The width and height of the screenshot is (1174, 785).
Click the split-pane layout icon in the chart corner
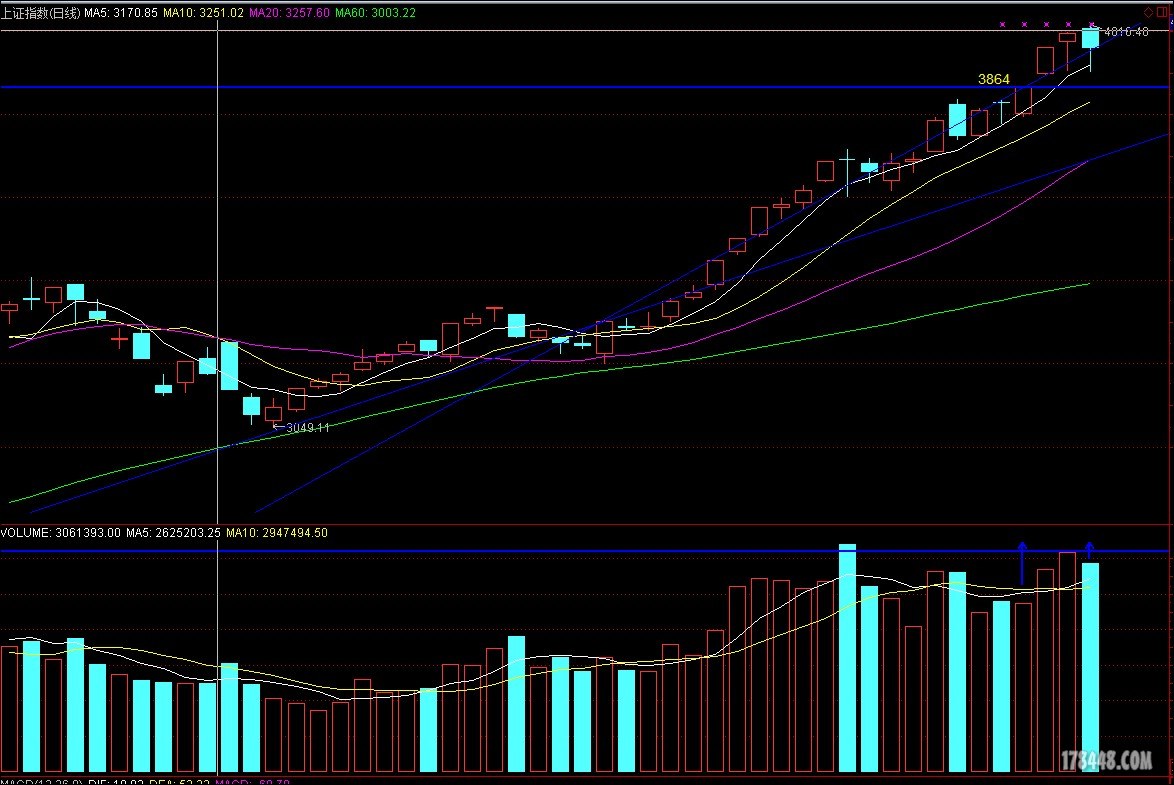point(1162,12)
